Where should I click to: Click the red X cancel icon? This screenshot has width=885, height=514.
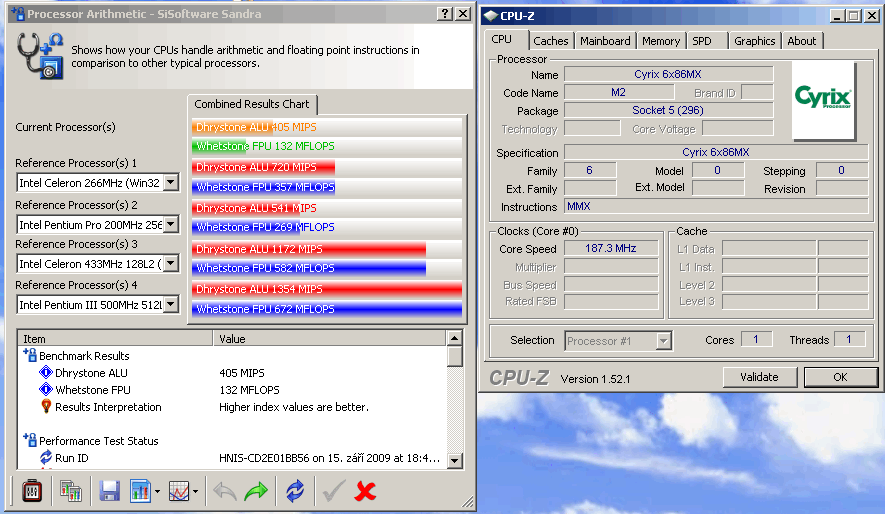[x=365, y=491]
